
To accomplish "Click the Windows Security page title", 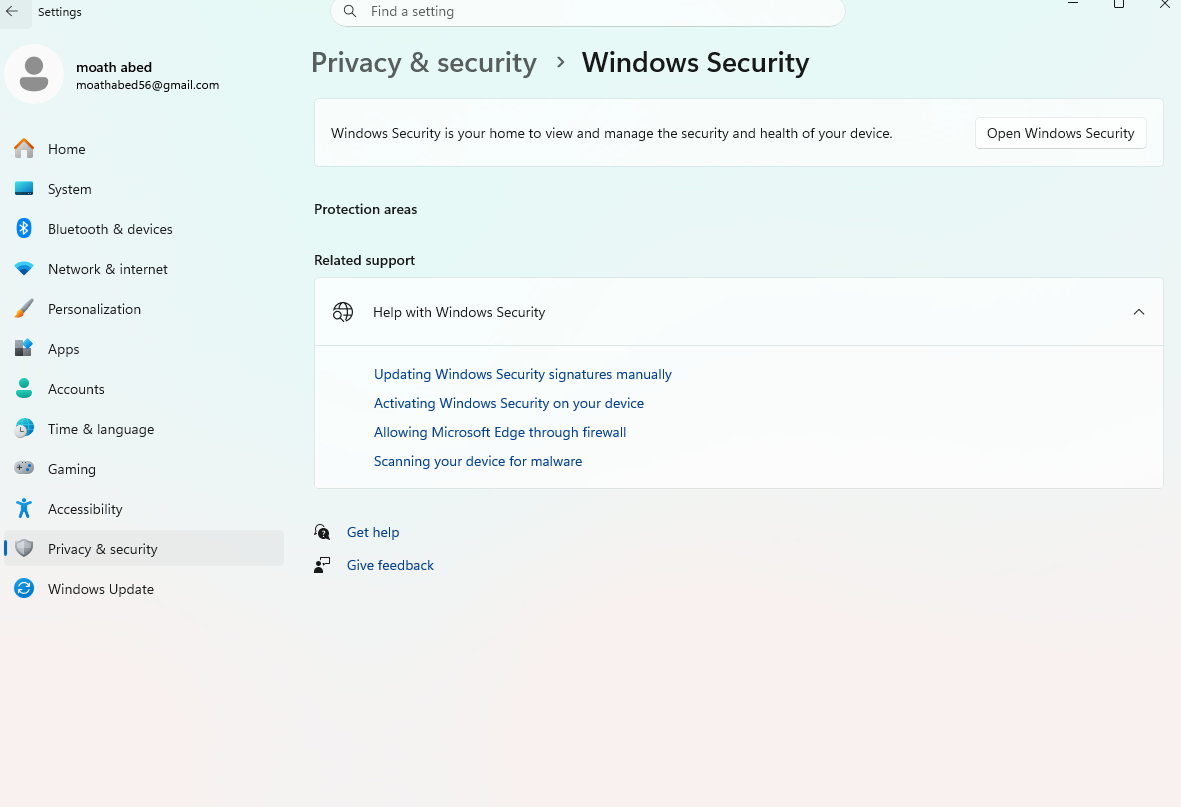I will click(695, 63).
